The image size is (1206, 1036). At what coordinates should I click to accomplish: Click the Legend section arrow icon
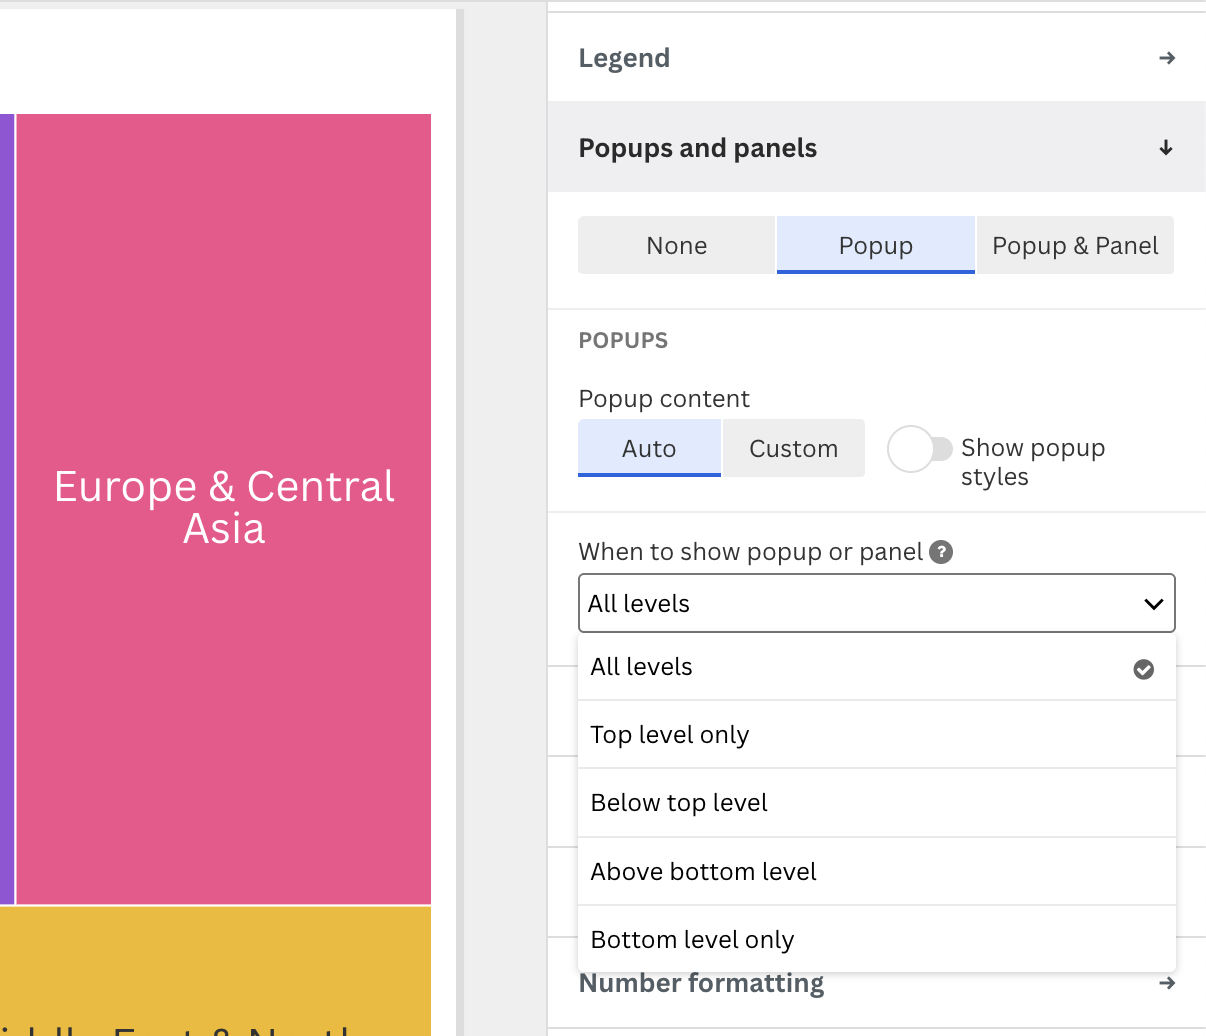(1166, 58)
